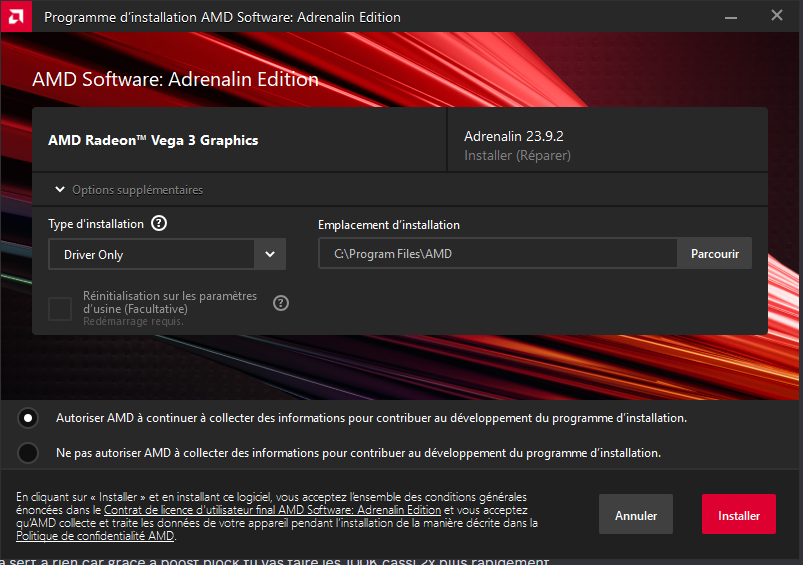Tick the Réinitialisation sur les paramètres d'usine checkbox
803x565 pixels.
click(x=60, y=309)
